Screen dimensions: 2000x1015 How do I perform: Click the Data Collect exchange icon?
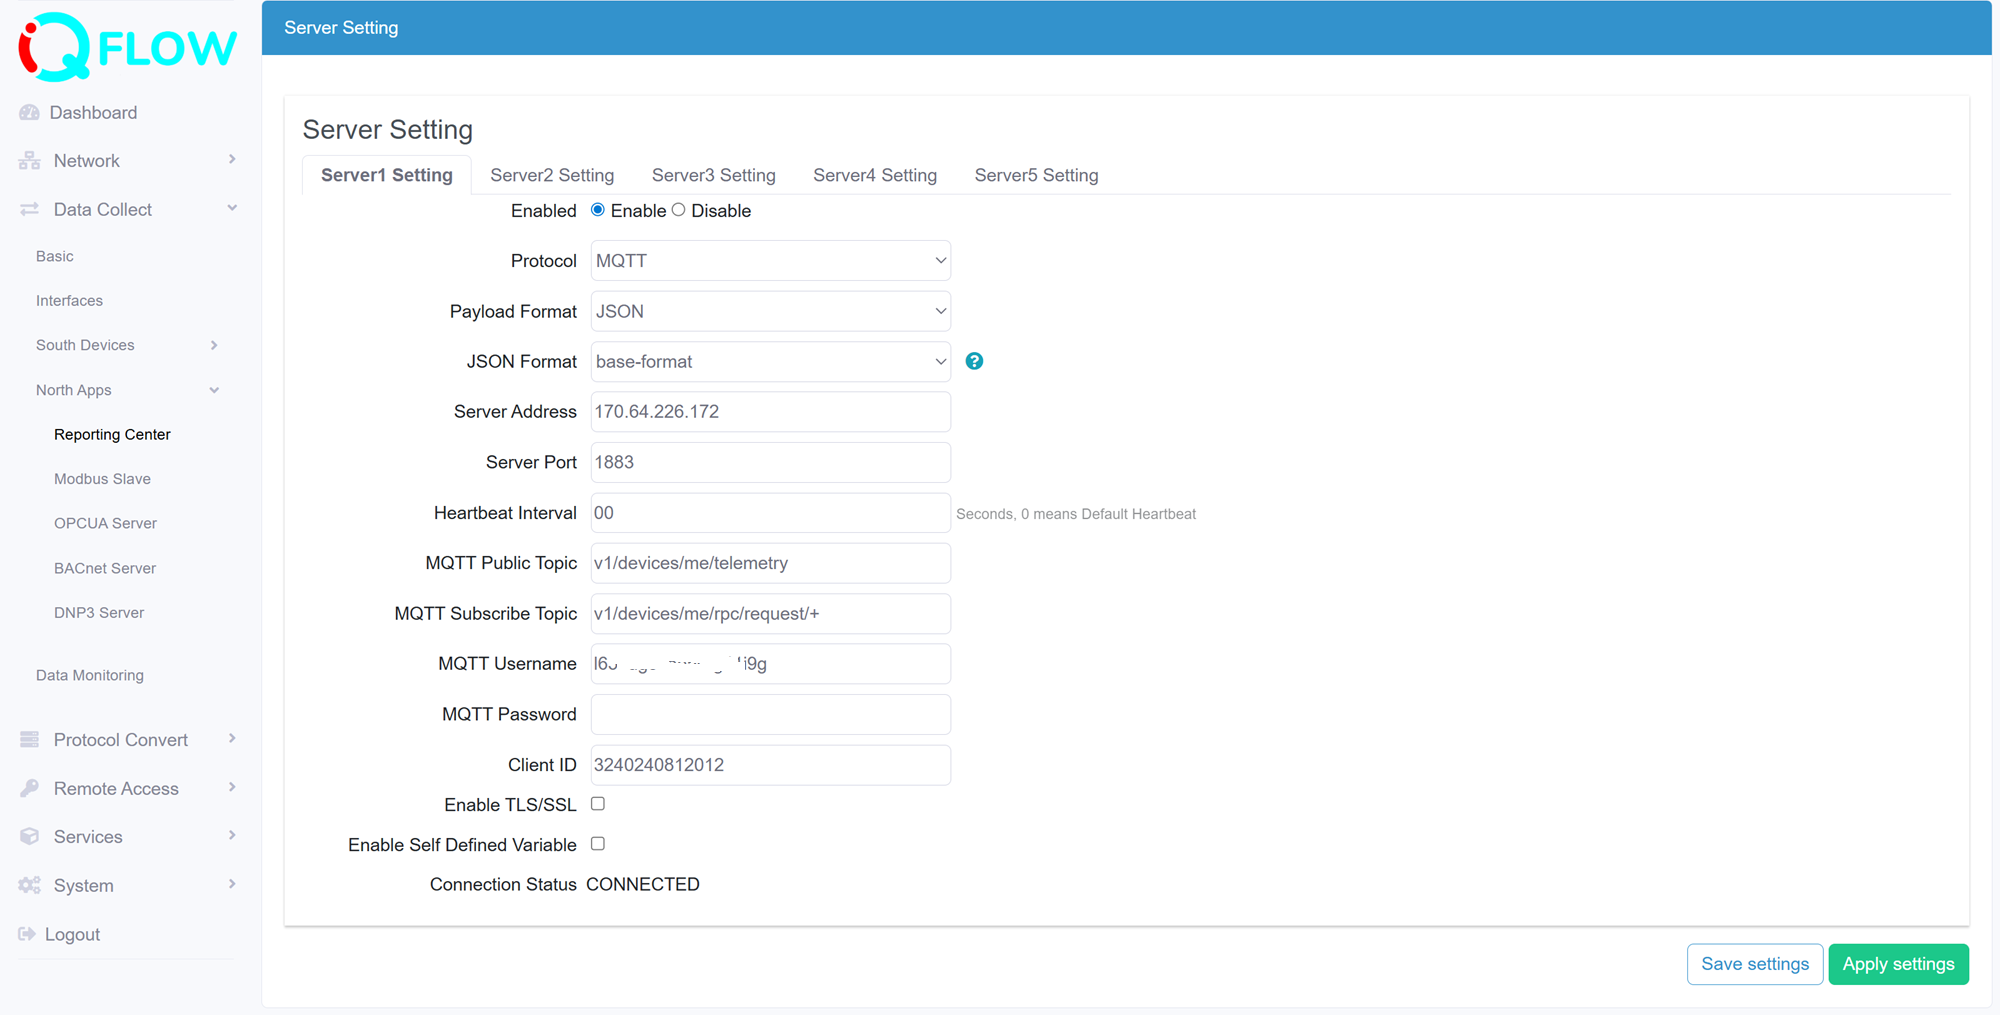(29, 209)
